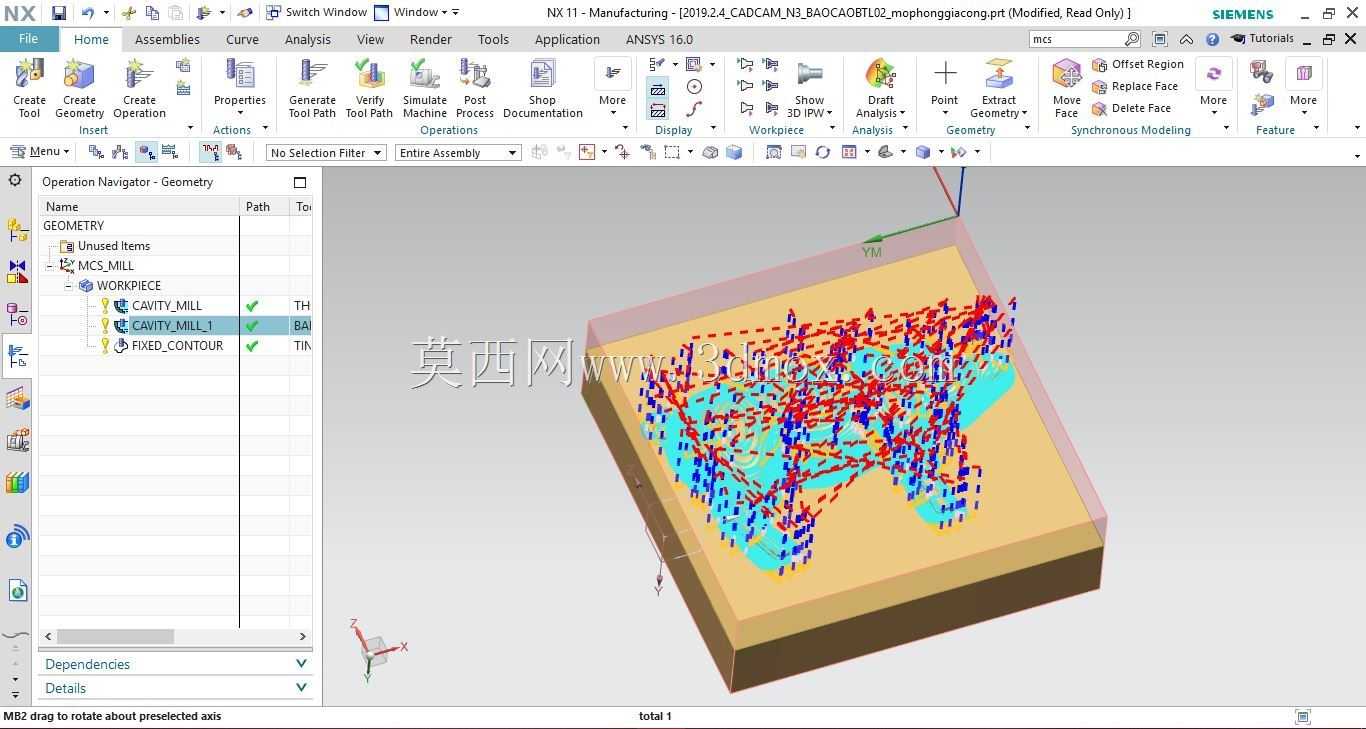Switch to Machine Tool View
The height and width of the screenshot is (729, 1366).
click(x=120, y=152)
